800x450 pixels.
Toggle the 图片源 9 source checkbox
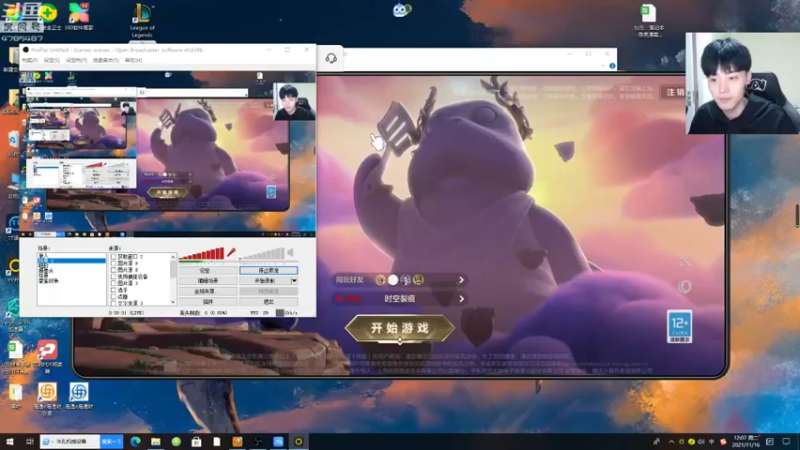pyautogui.click(x=113, y=263)
